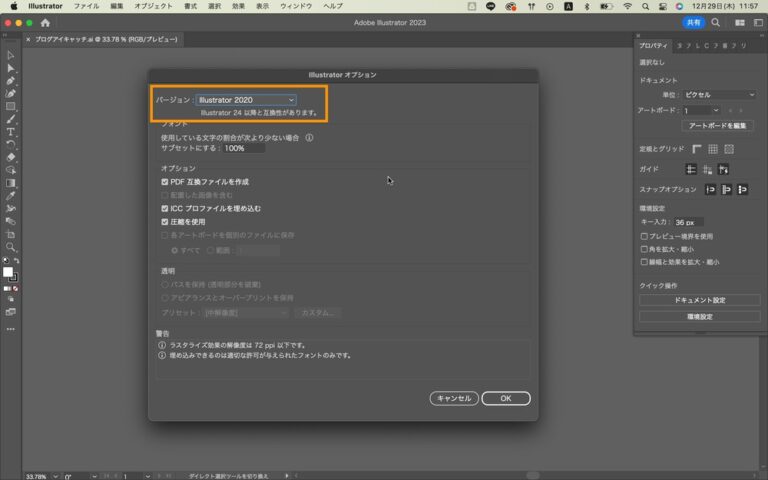
Task: Activate the Zoom tool
Action: click(x=10, y=247)
